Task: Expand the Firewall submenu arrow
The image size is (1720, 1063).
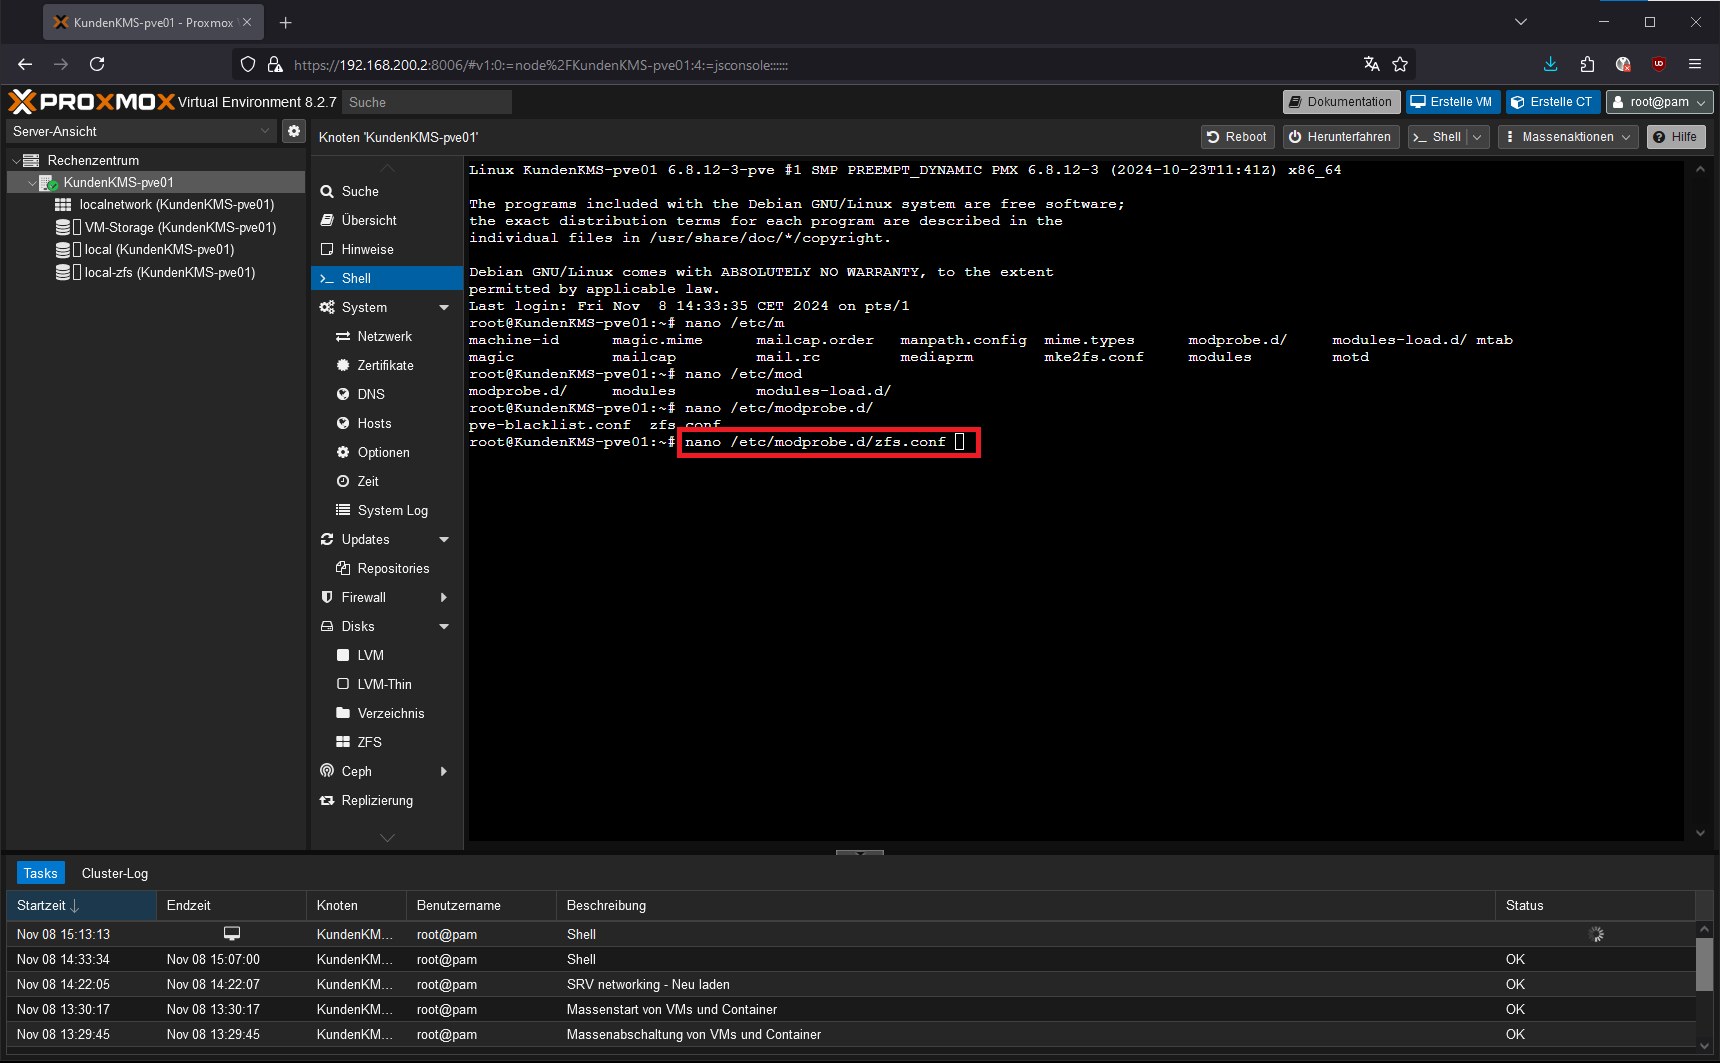Action: (x=444, y=597)
